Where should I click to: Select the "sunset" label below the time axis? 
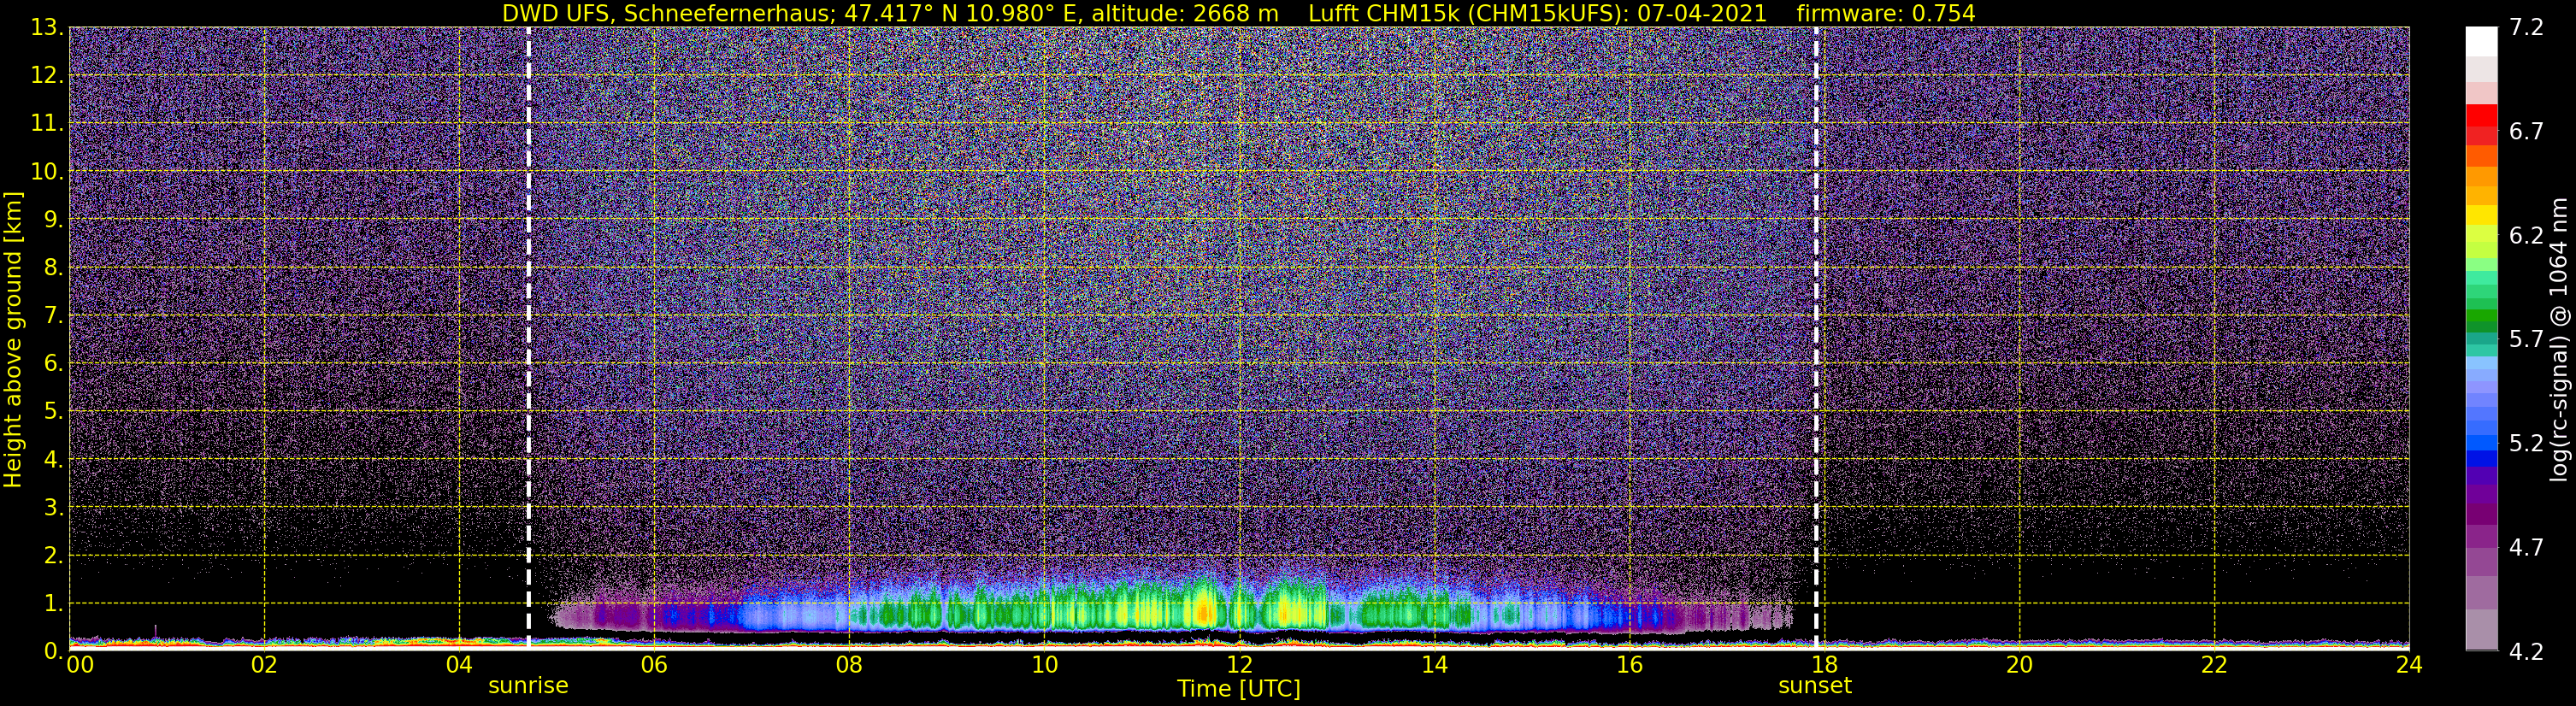tap(1815, 686)
